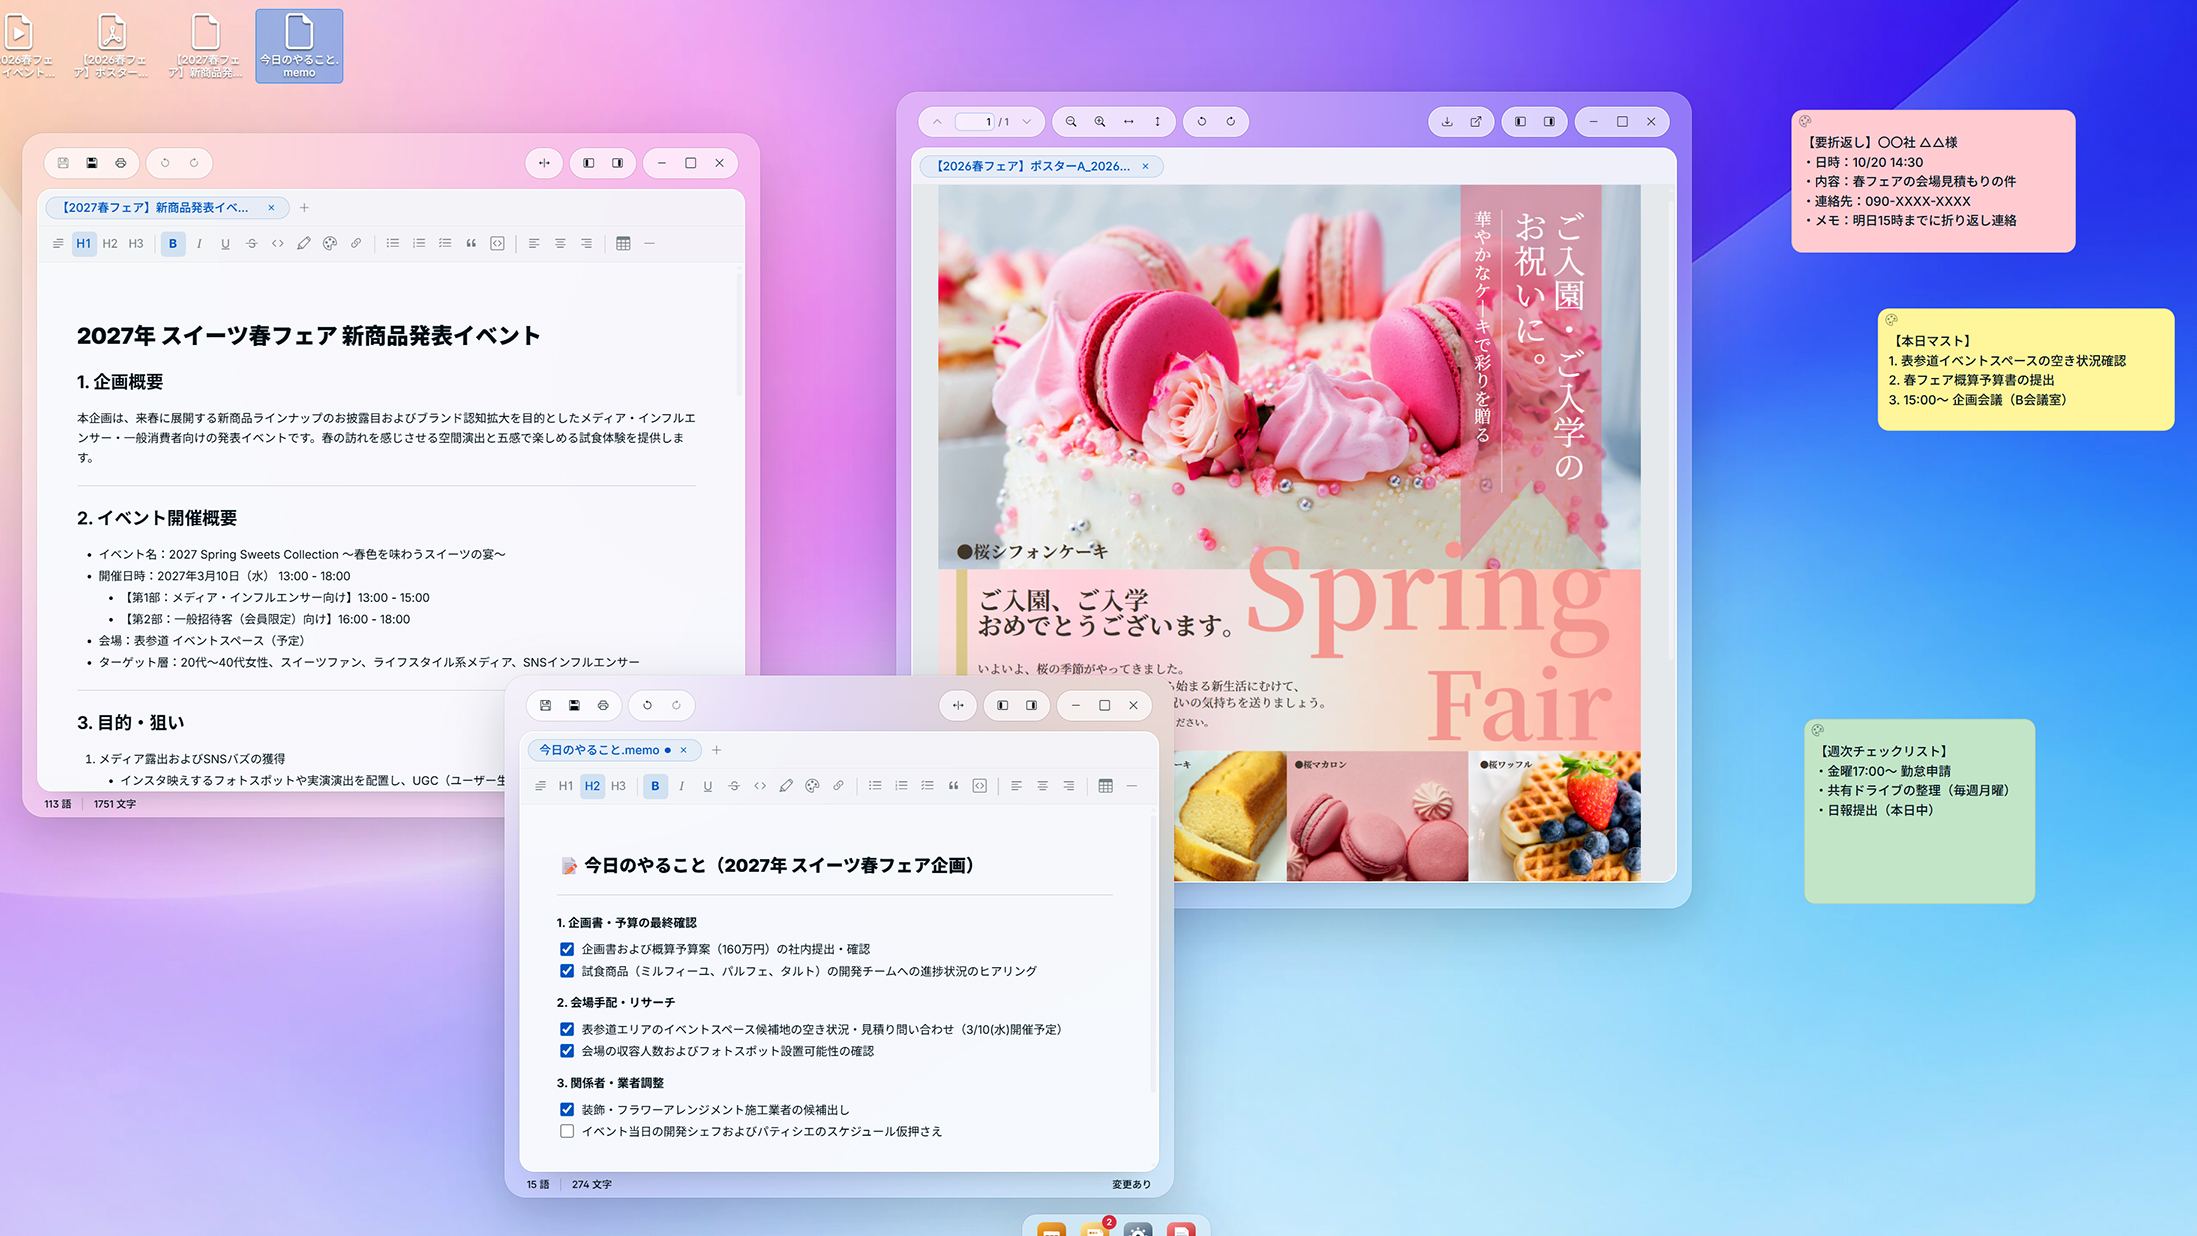Uncheck 表参道エリアのイベントスペース checkbox
Screen dimensions: 2197x1236
(x=567, y=1029)
